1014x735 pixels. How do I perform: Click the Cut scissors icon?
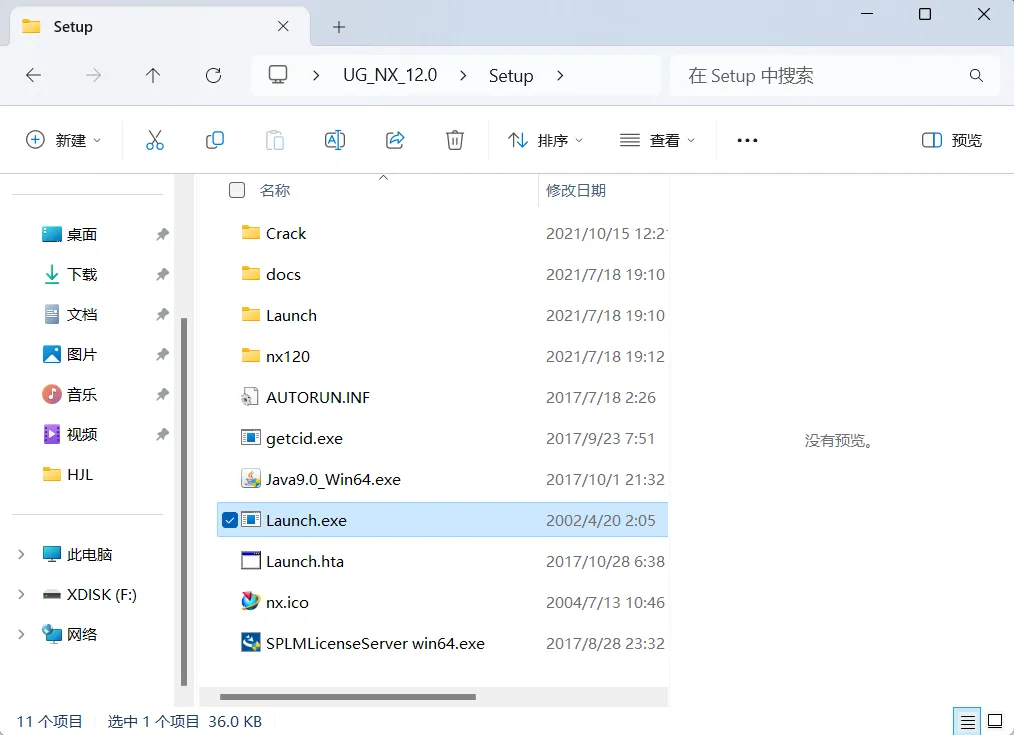(x=155, y=140)
